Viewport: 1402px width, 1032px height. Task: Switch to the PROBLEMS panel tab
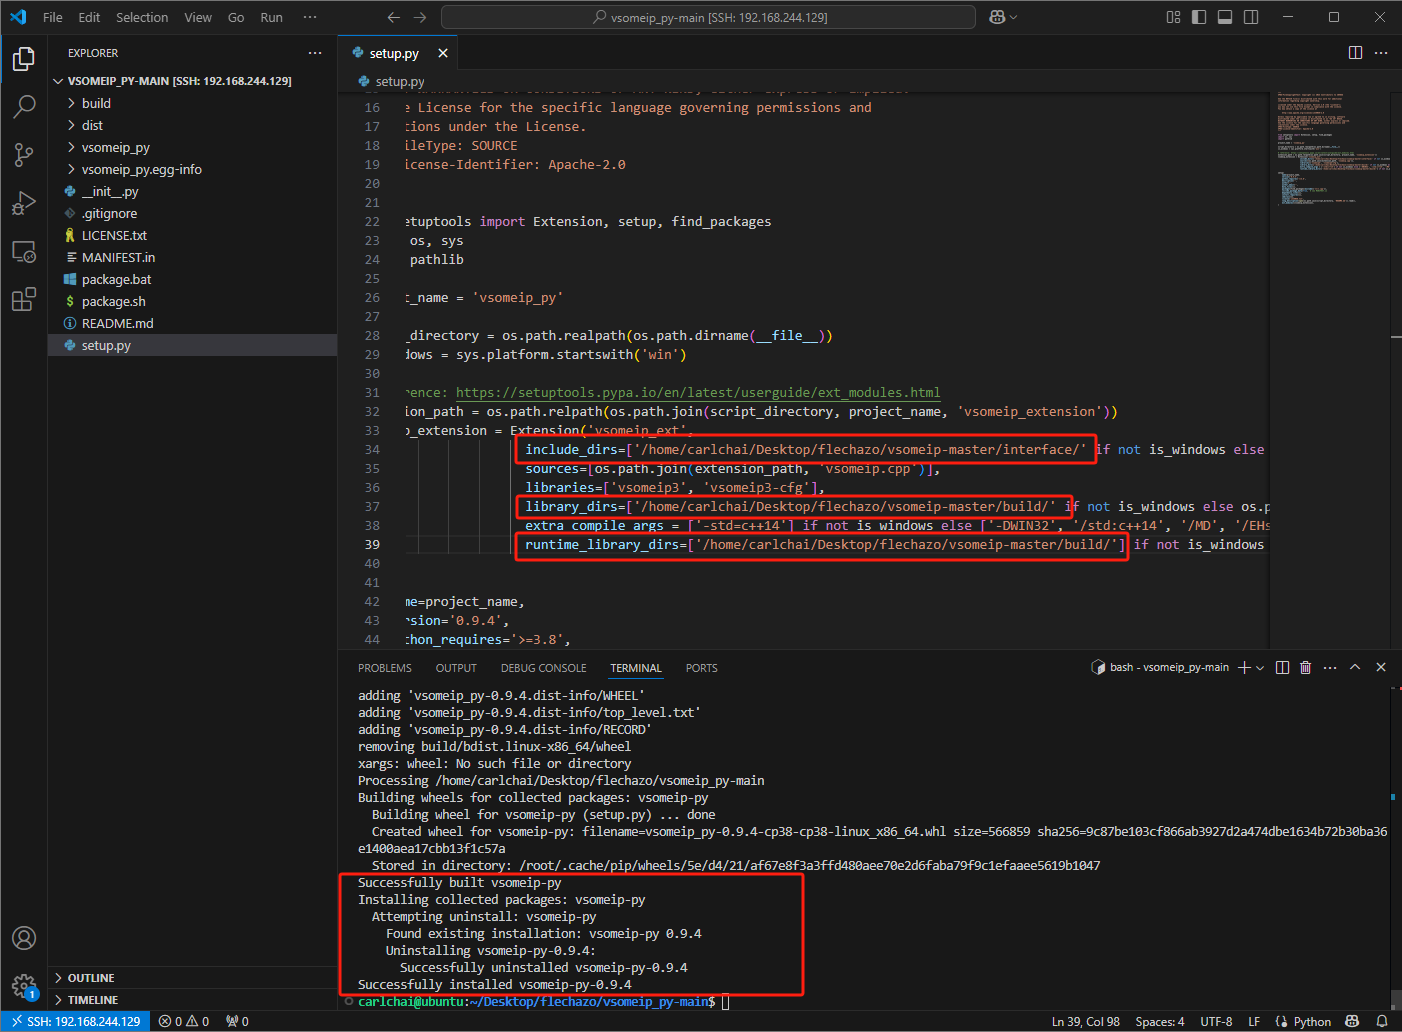tap(385, 668)
